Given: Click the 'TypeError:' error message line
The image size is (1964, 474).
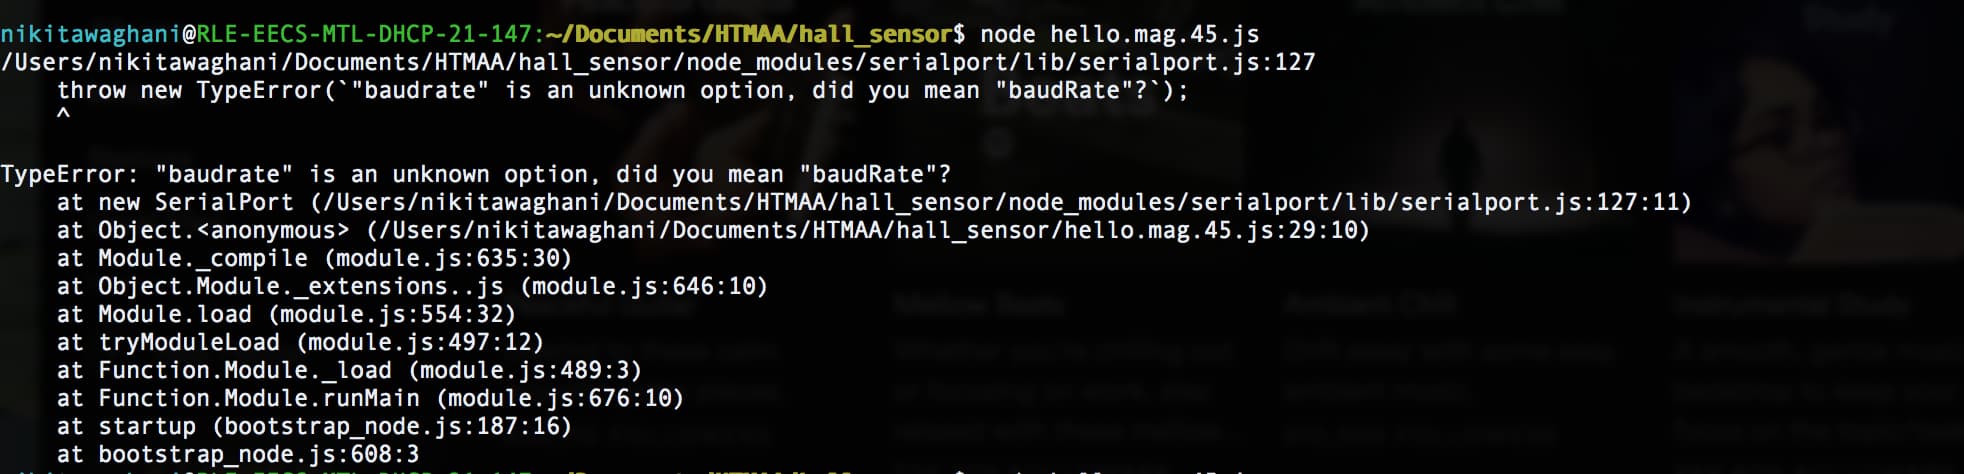Looking at the screenshot, I should tap(476, 175).
